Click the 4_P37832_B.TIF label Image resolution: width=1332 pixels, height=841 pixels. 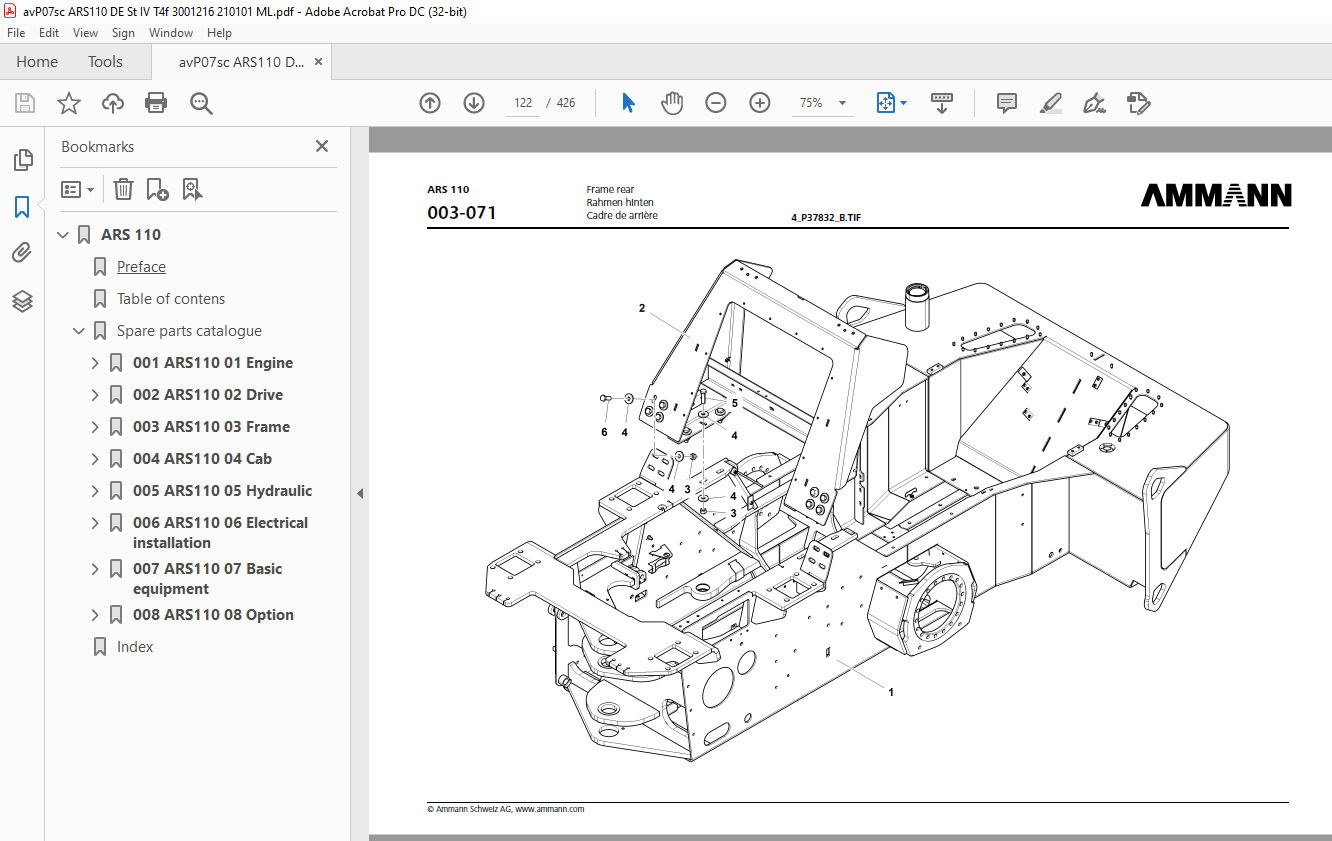pyautogui.click(x=826, y=217)
